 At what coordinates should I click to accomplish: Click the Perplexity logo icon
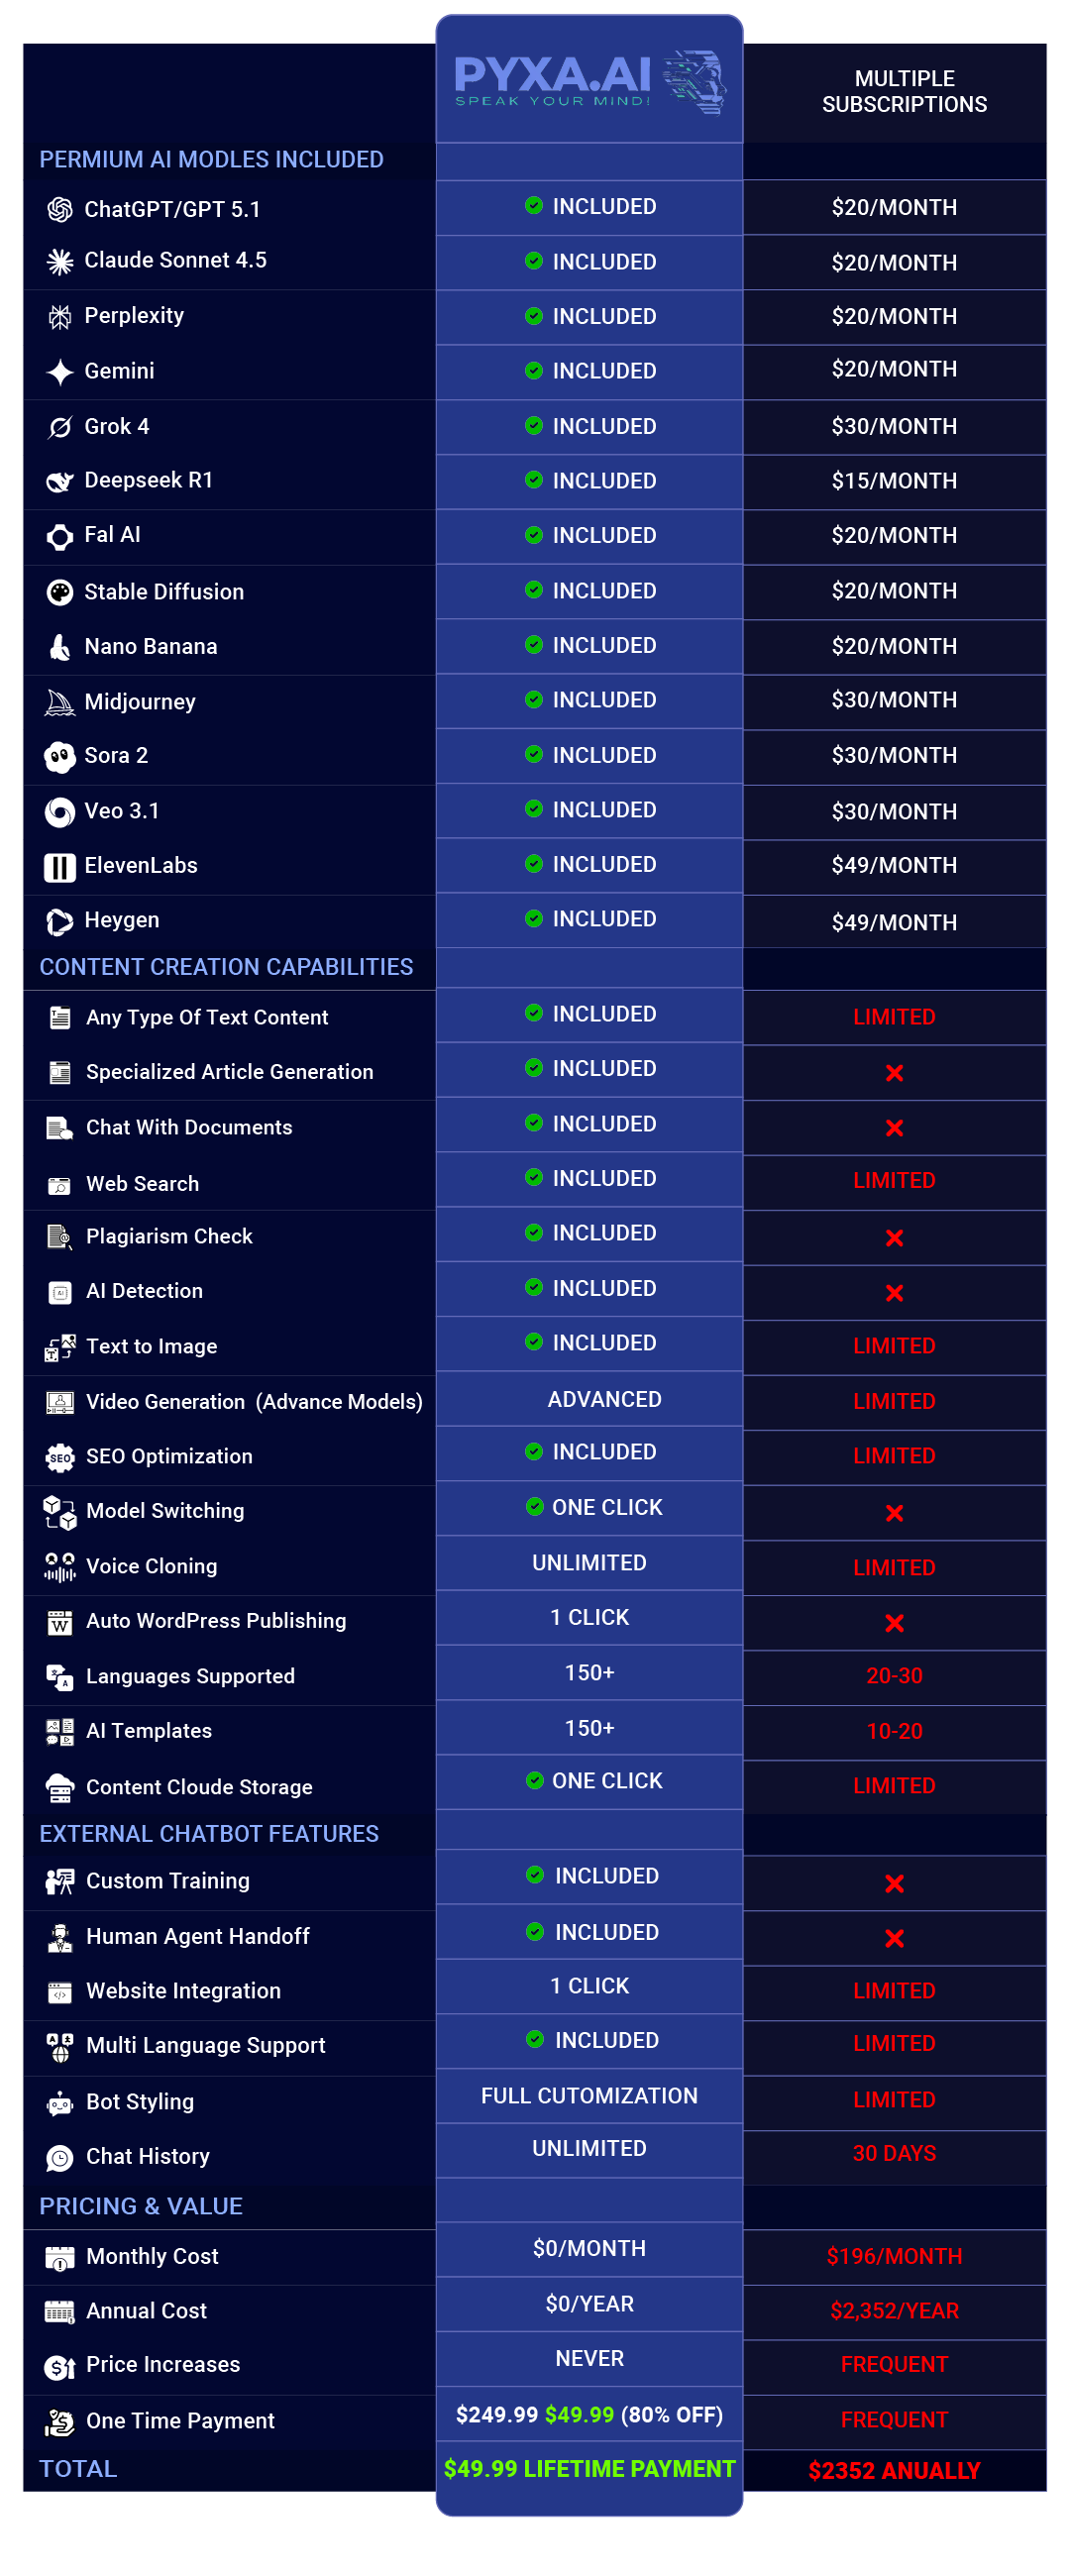coord(60,317)
